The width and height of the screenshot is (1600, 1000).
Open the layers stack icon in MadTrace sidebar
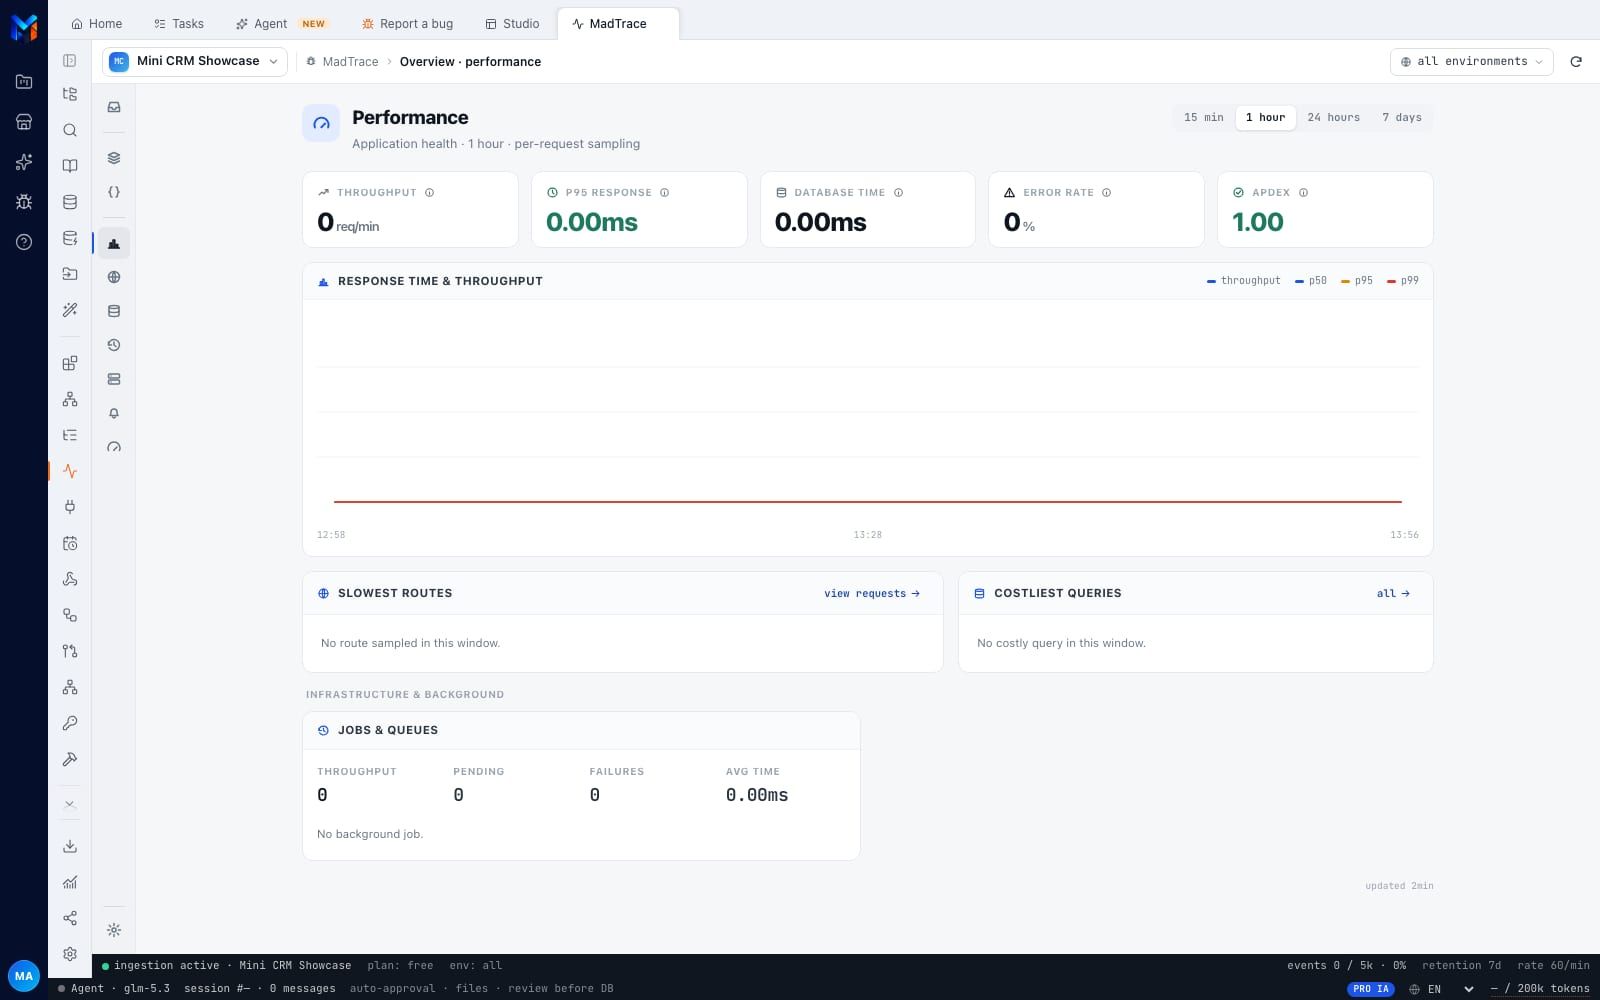click(114, 158)
